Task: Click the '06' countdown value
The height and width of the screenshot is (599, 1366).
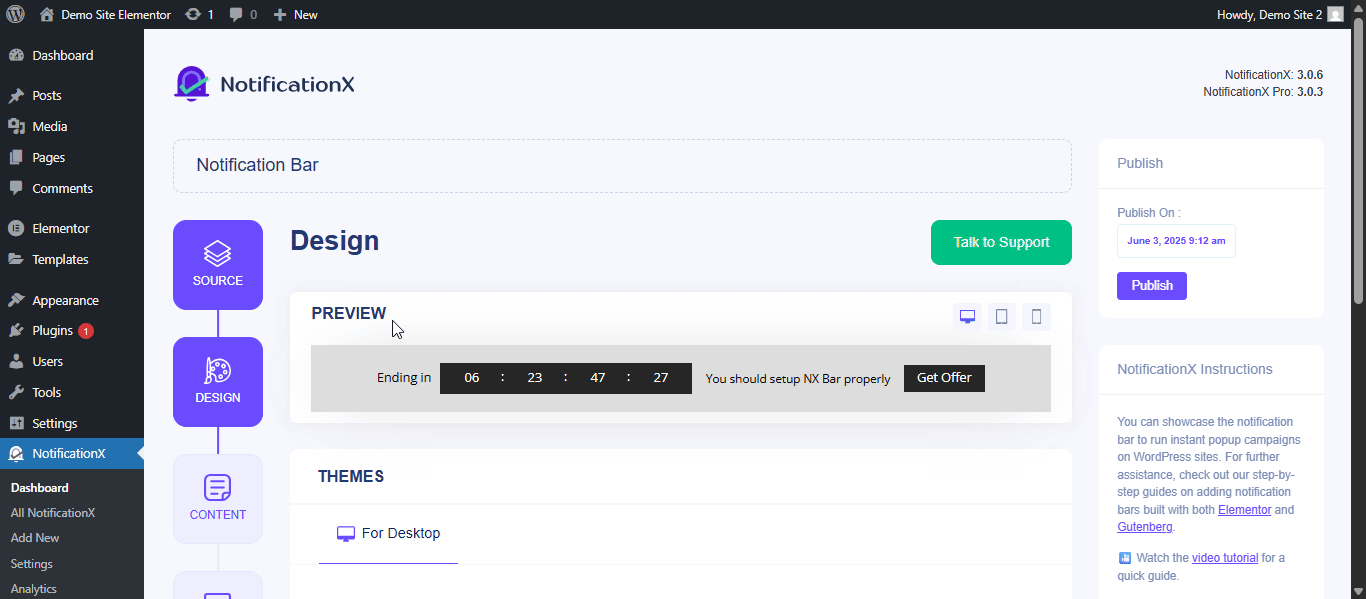Action: pyautogui.click(x=472, y=378)
